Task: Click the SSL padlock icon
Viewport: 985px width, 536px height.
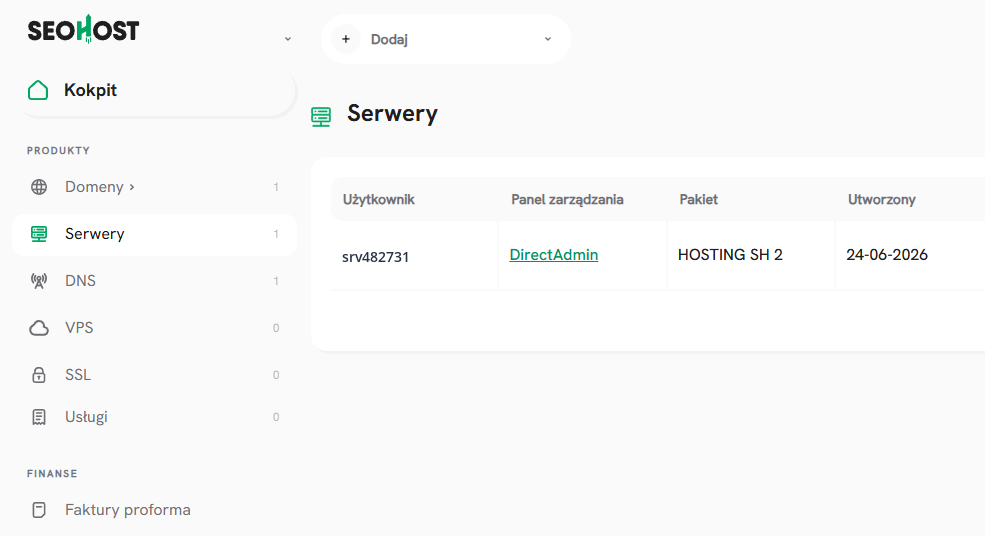Action: point(39,375)
